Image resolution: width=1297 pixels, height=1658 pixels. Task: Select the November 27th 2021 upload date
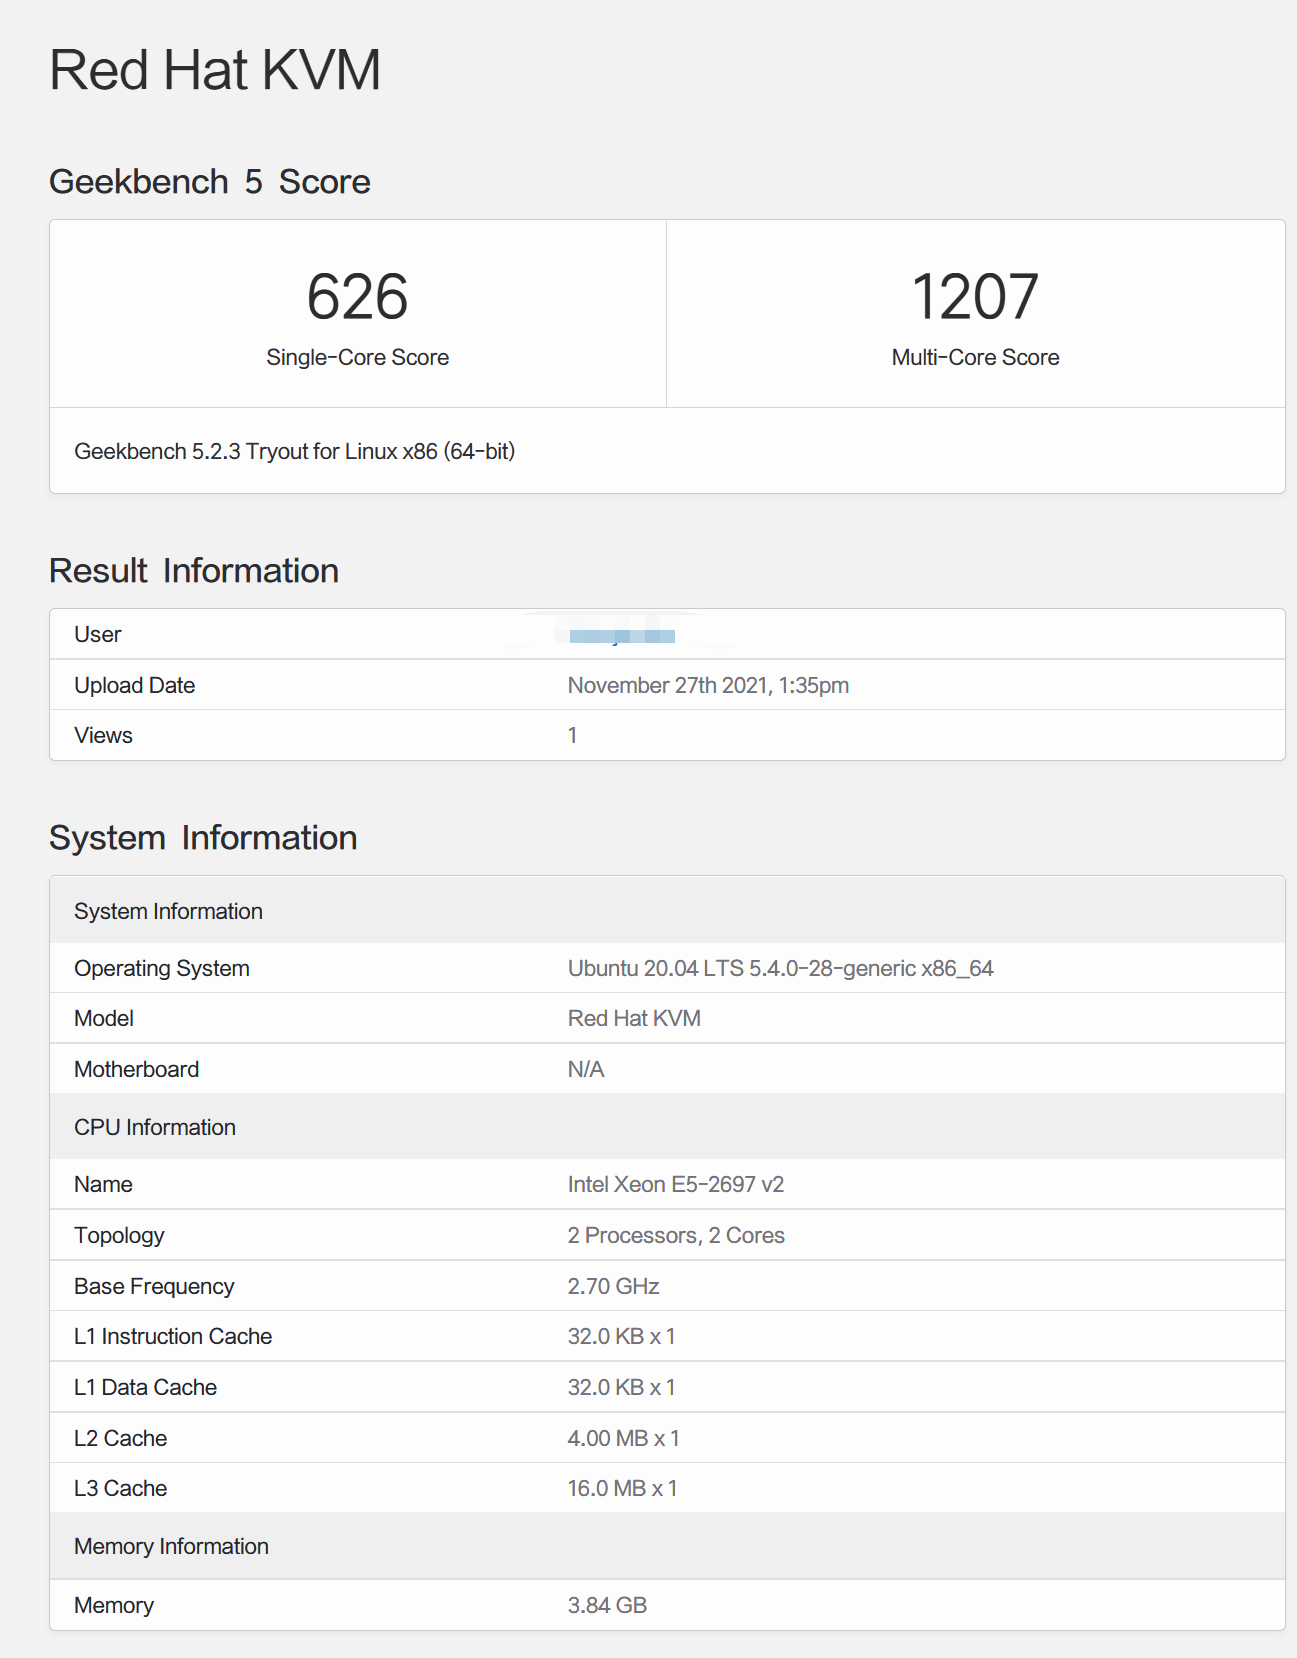click(x=708, y=685)
